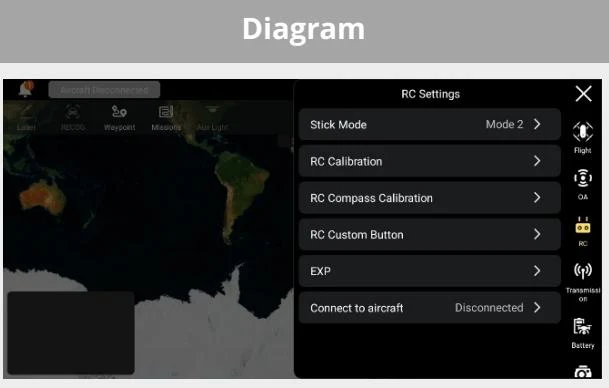Tap the Aircraft Disconnected status banner
The height and width of the screenshot is (388, 609).
click(x=104, y=90)
